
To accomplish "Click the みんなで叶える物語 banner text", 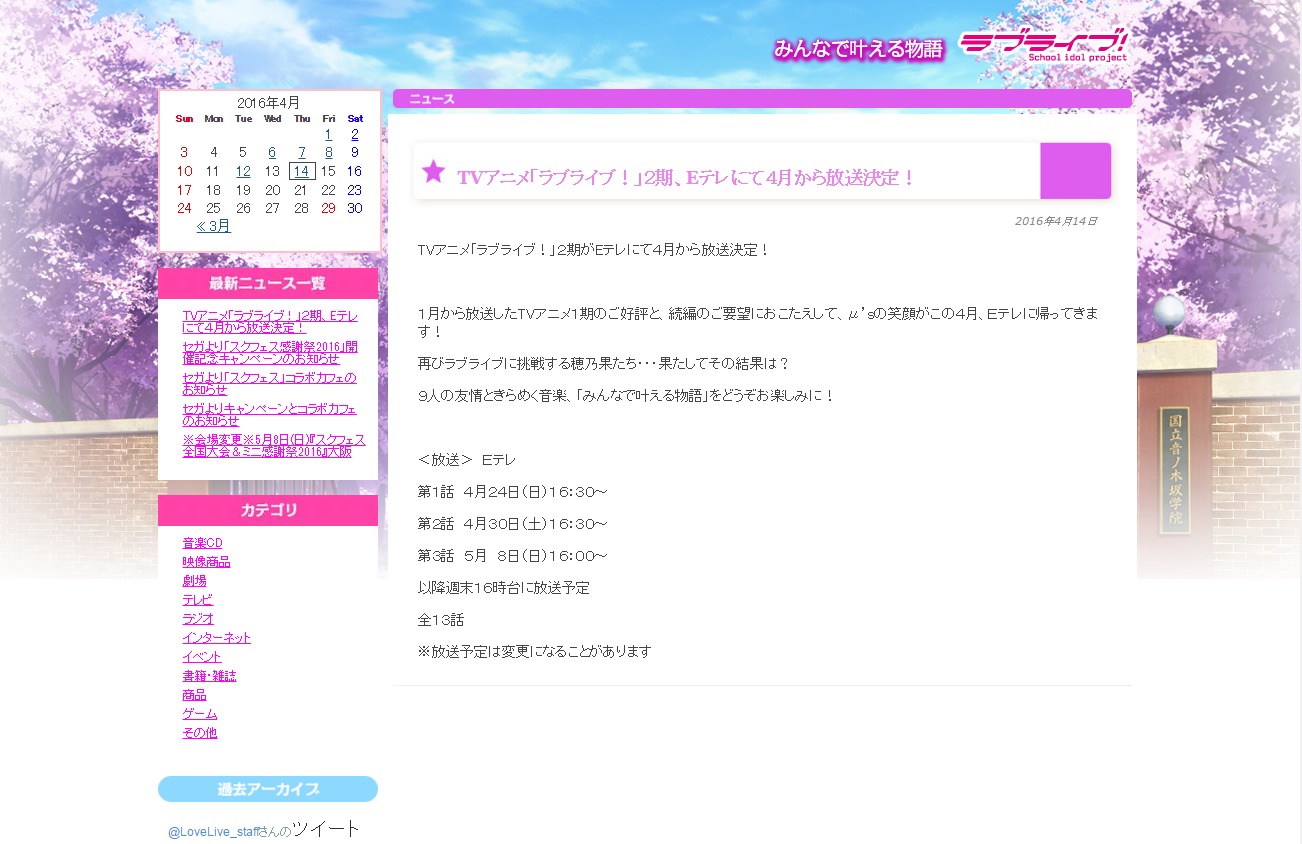I will [858, 48].
